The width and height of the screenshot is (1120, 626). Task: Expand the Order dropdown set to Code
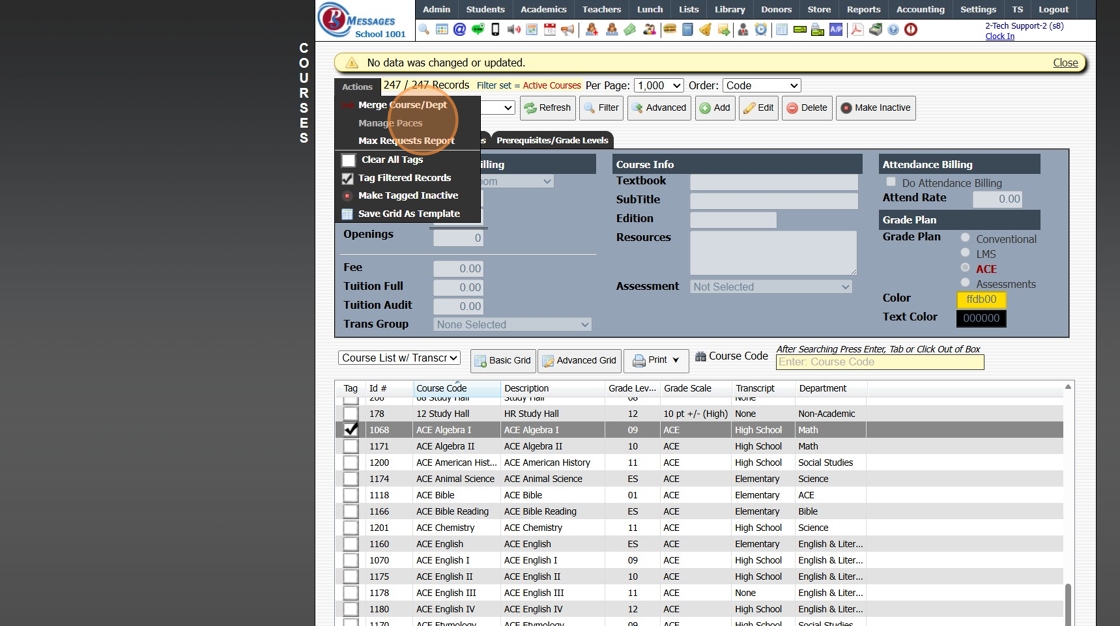(761, 86)
